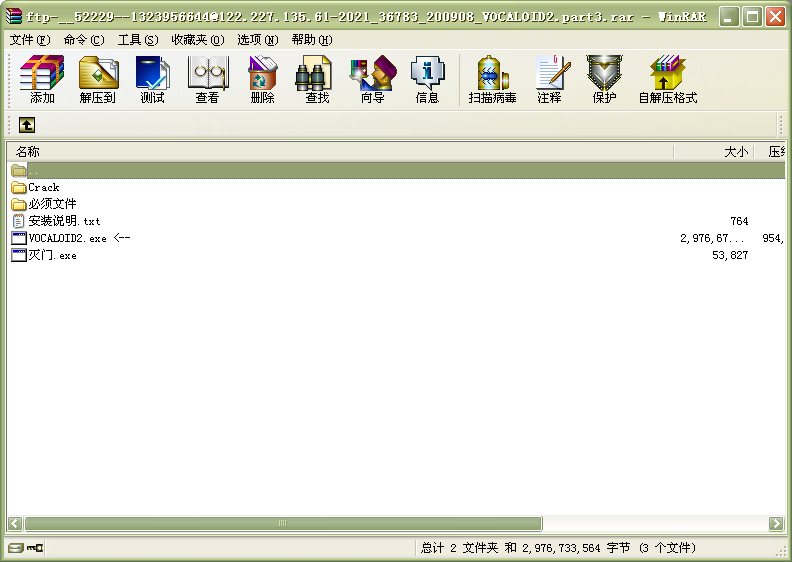Image resolution: width=792 pixels, height=562 pixels.
Task: Open the 文件(F) menu
Action: pos(30,39)
